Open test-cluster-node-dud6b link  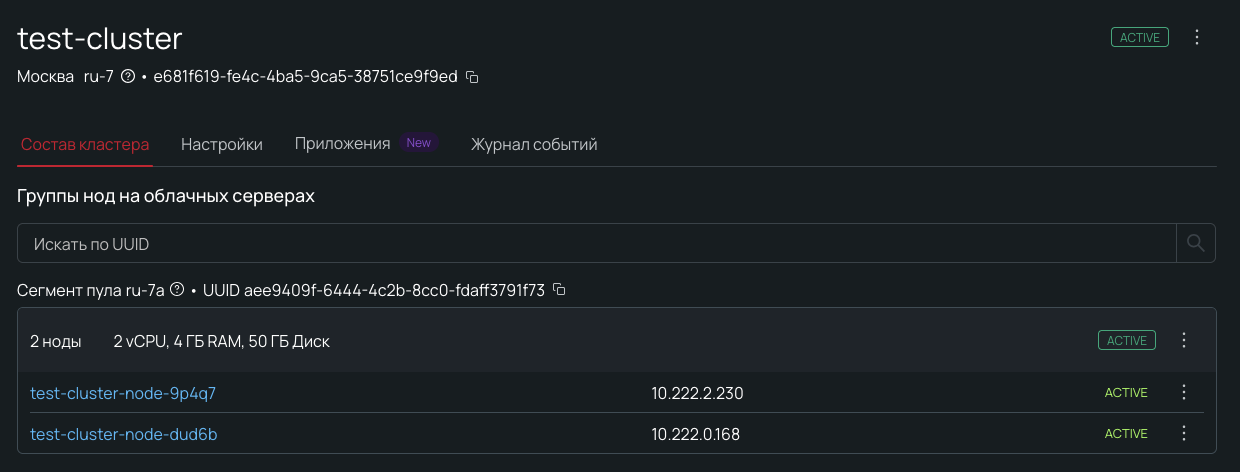click(124, 434)
